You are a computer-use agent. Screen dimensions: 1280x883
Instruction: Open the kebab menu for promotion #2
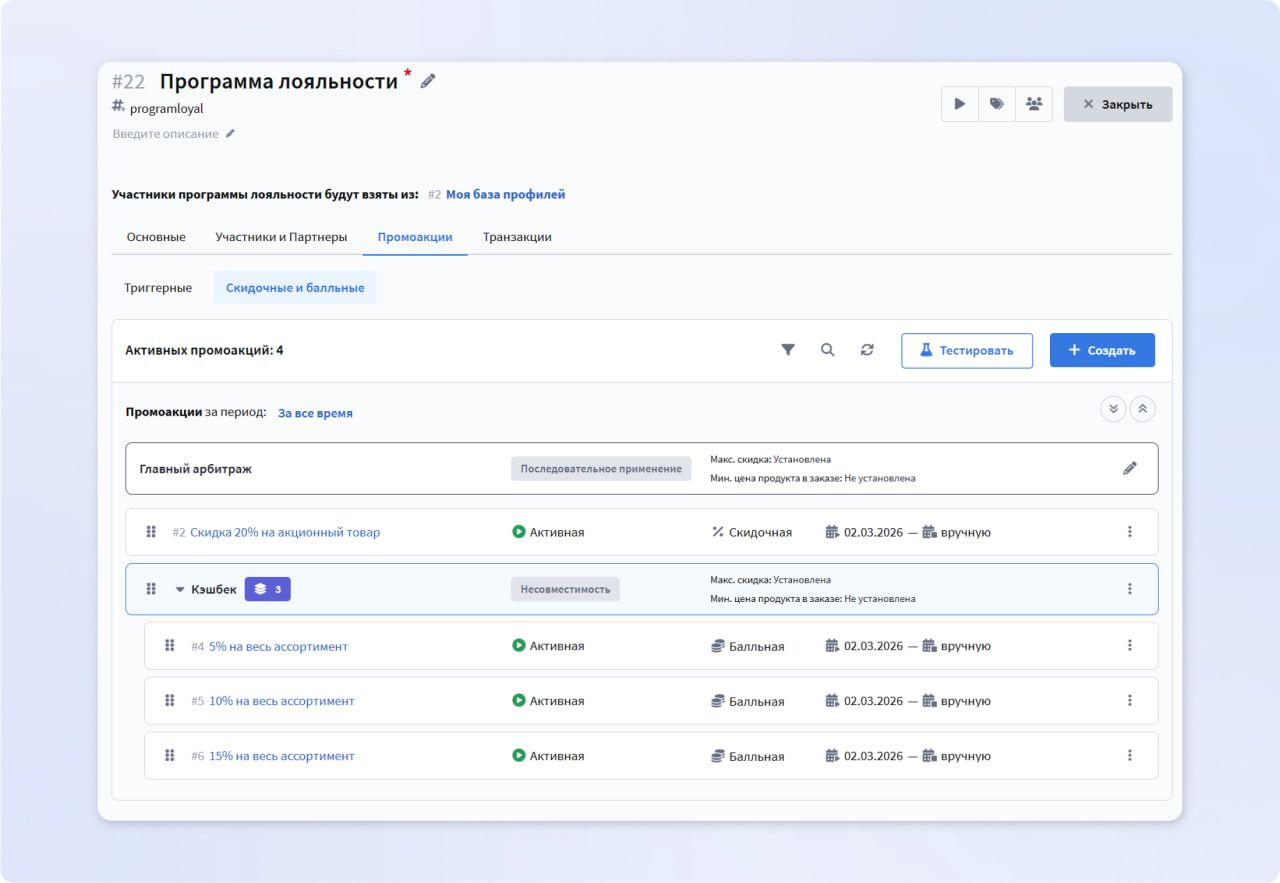(x=1130, y=531)
